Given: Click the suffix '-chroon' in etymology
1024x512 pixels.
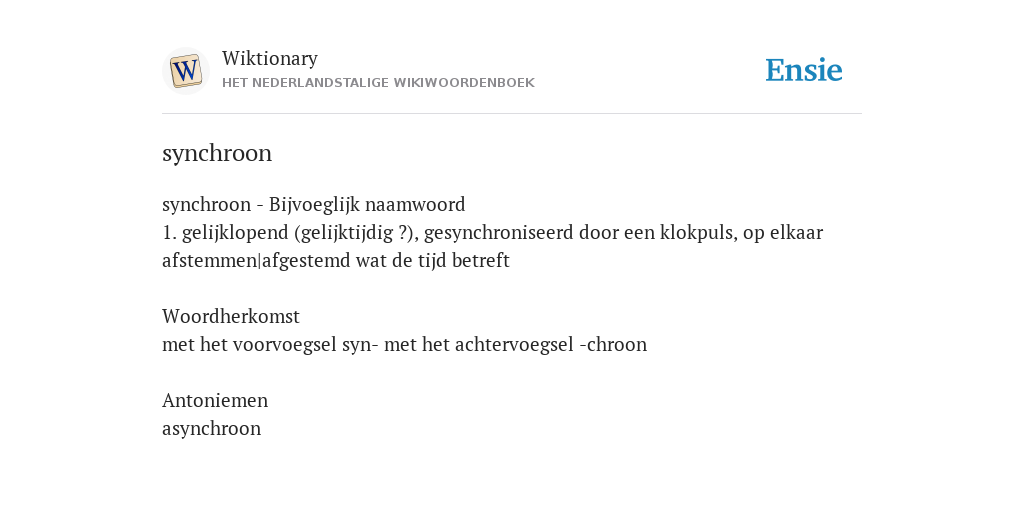Looking at the screenshot, I should [x=613, y=345].
